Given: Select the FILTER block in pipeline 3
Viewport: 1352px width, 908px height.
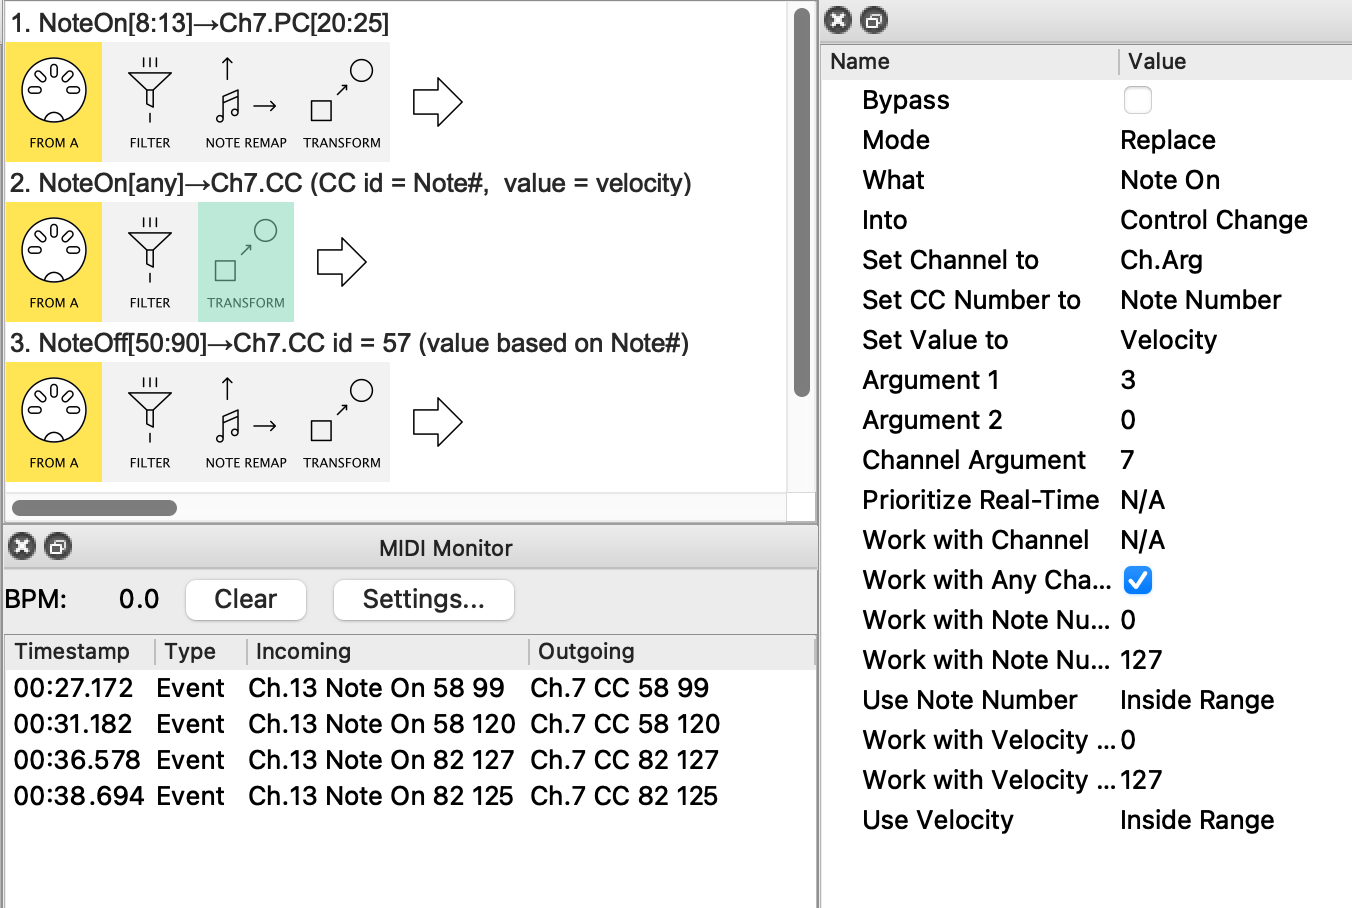Looking at the screenshot, I should pyautogui.click(x=150, y=422).
